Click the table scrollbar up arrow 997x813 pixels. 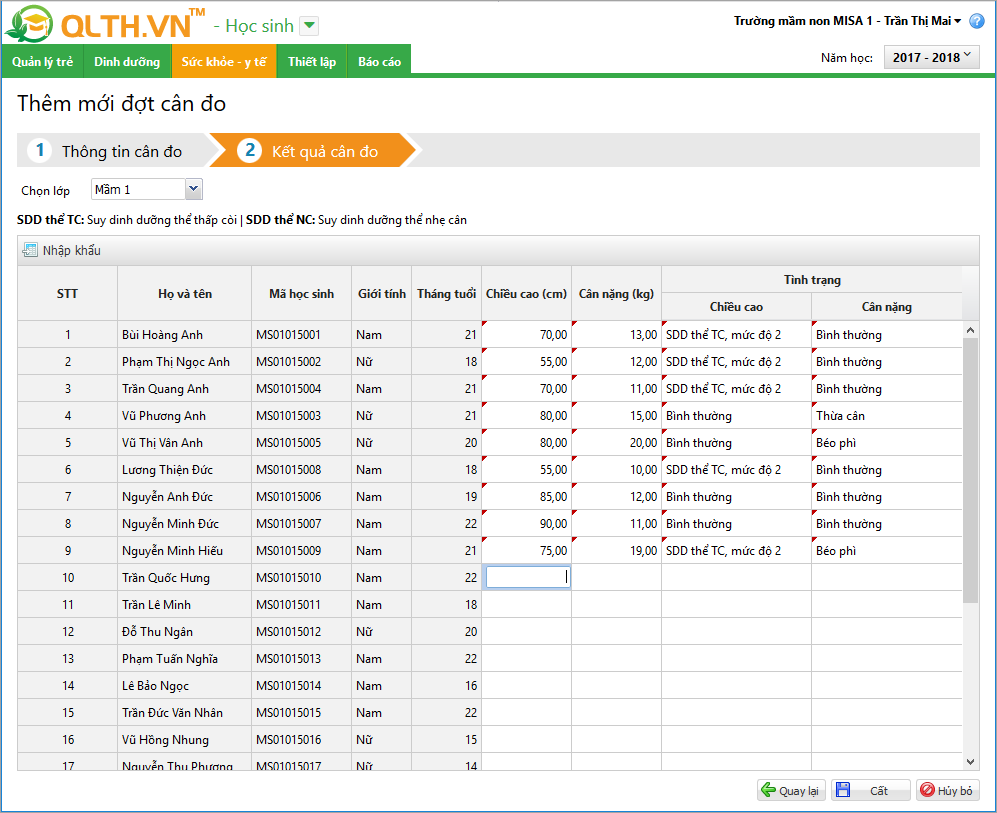pos(970,330)
